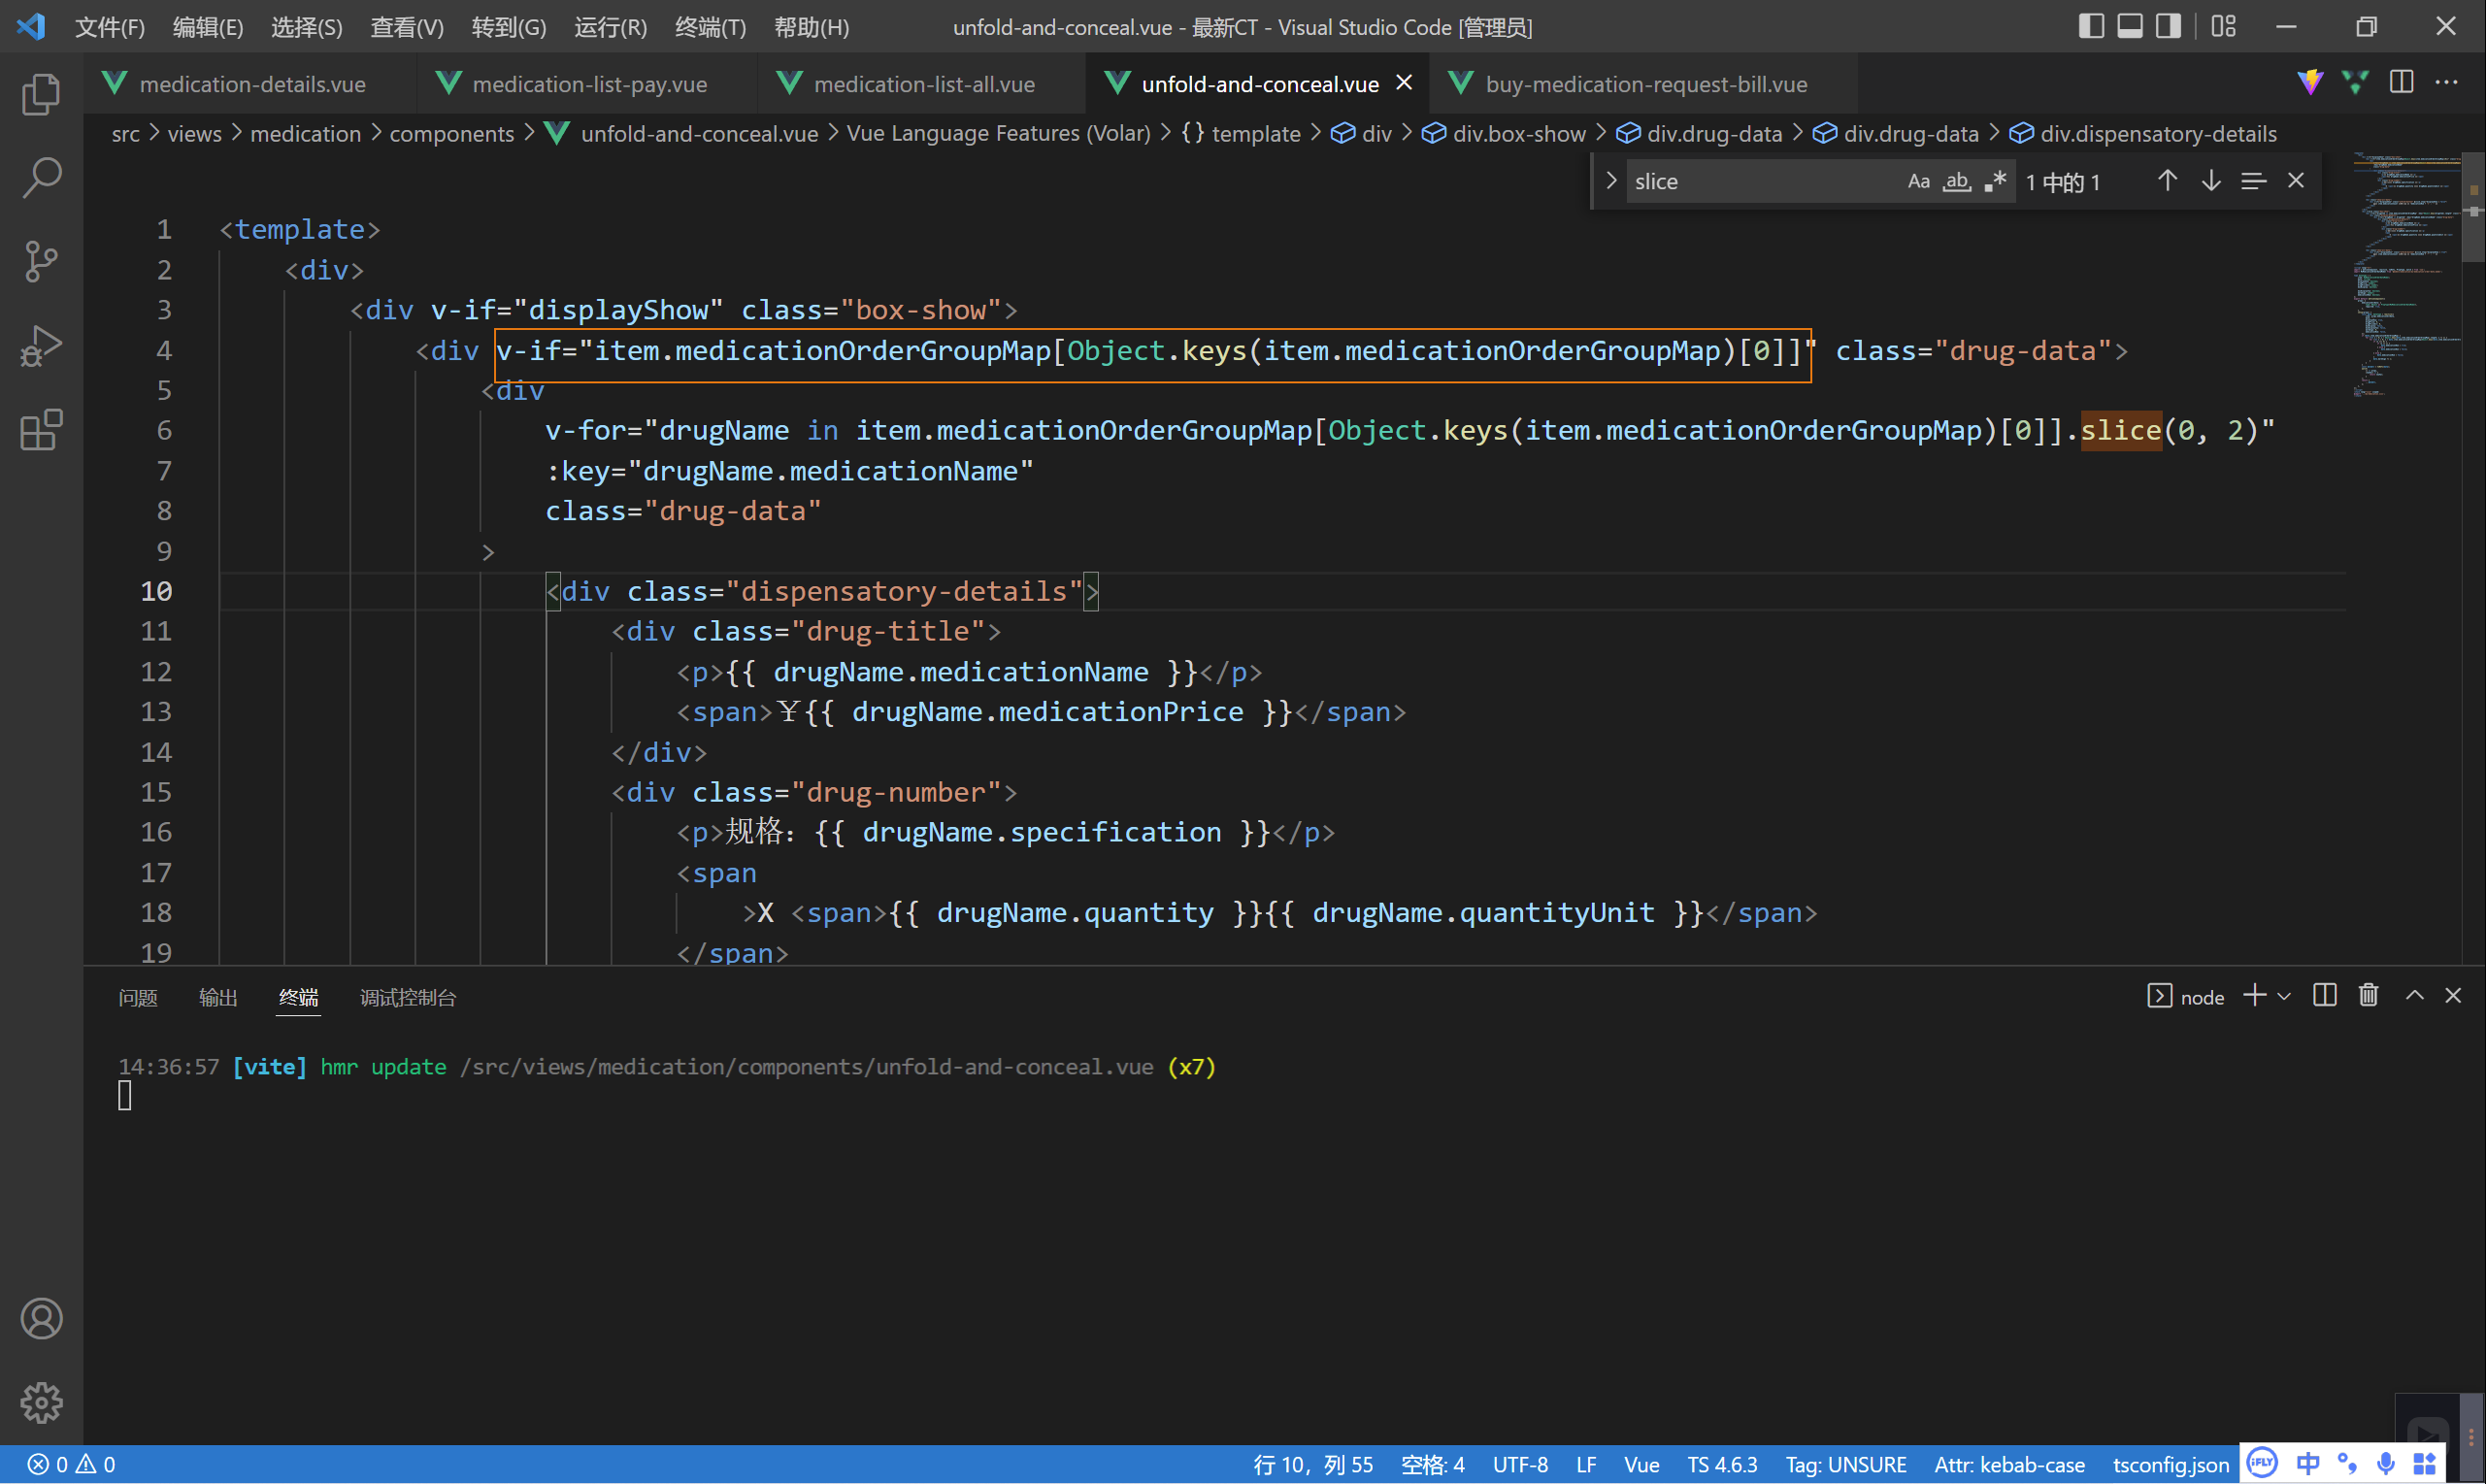This screenshot has width=2486, height=1484.
Task: Open Source Control from the Activity Bar
Action: tap(41, 261)
